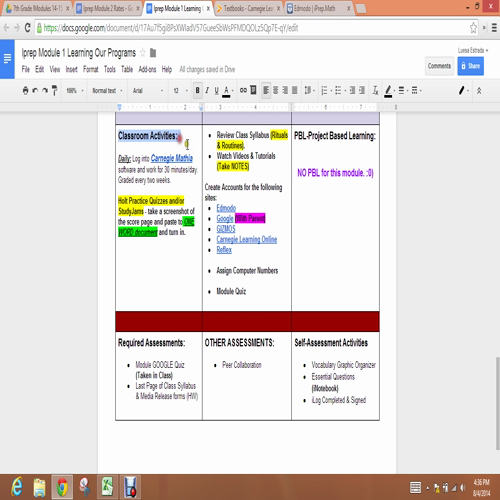Open the File menu

tap(26, 69)
